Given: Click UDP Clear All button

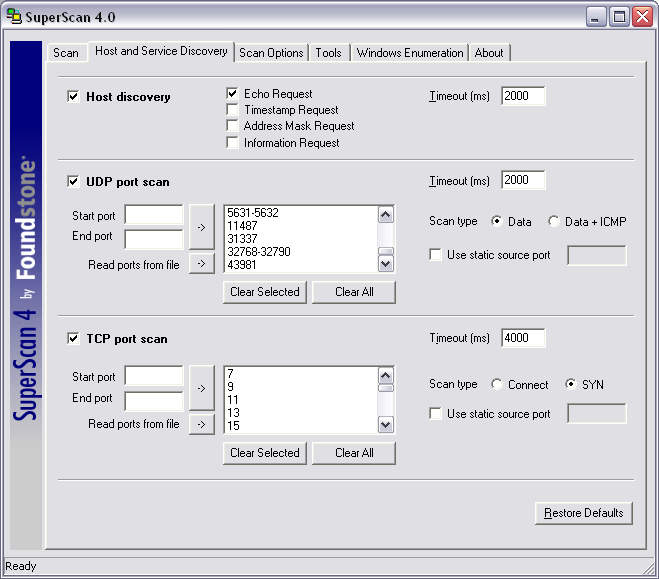Looking at the screenshot, I should pos(354,292).
